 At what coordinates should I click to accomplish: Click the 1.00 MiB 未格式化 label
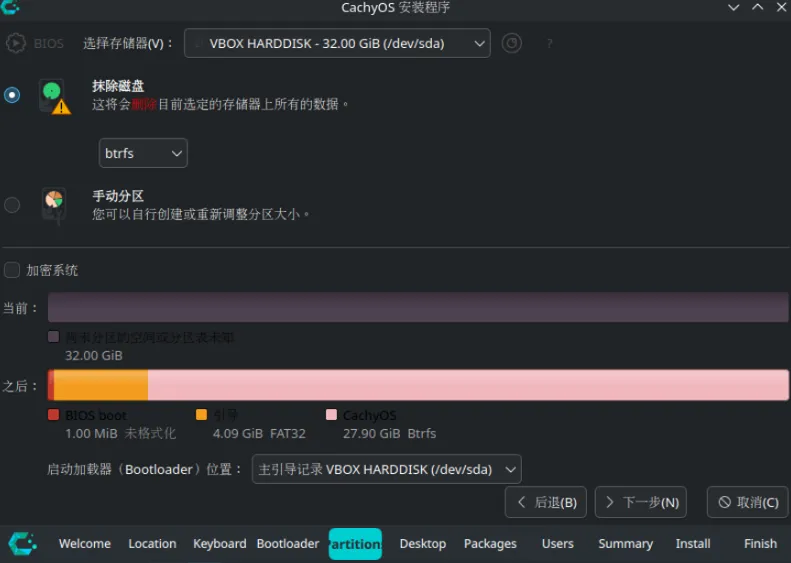(121, 433)
